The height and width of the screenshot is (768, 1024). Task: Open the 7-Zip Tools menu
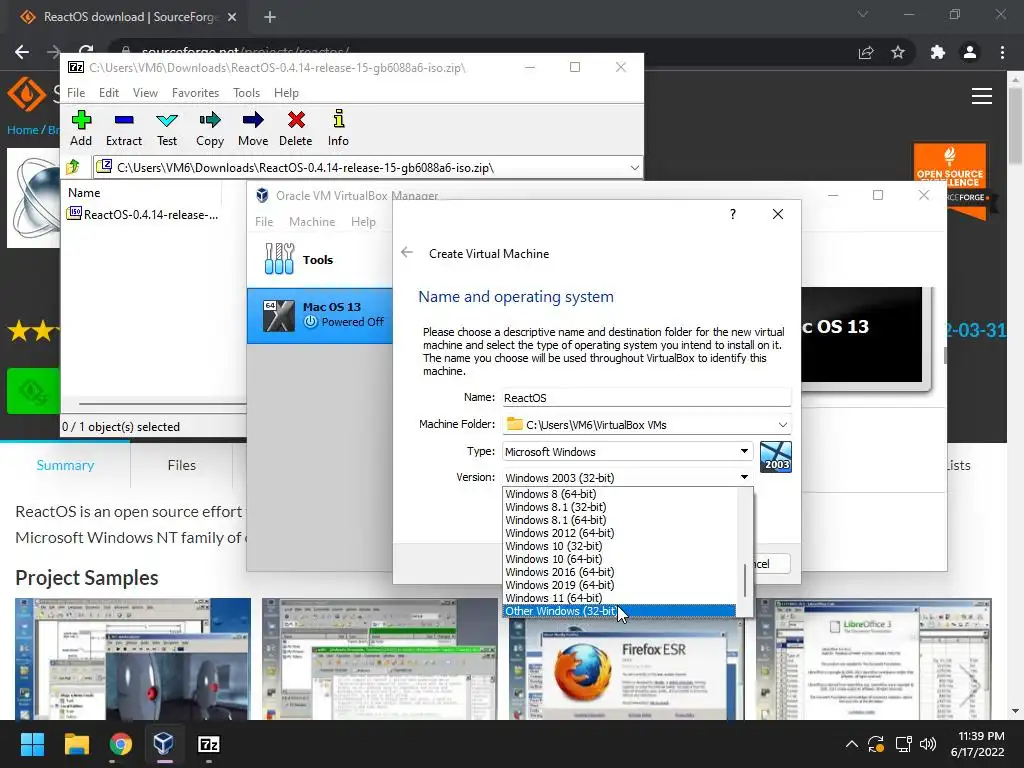point(246,93)
